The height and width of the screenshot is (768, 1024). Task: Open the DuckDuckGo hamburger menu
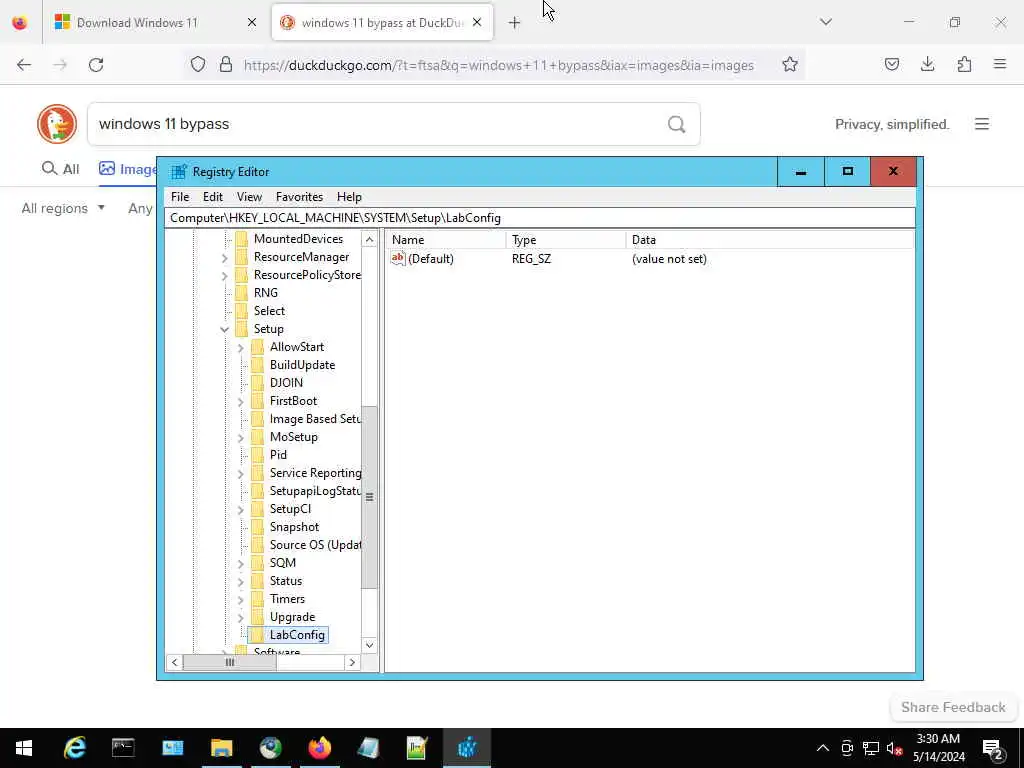[982, 124]
